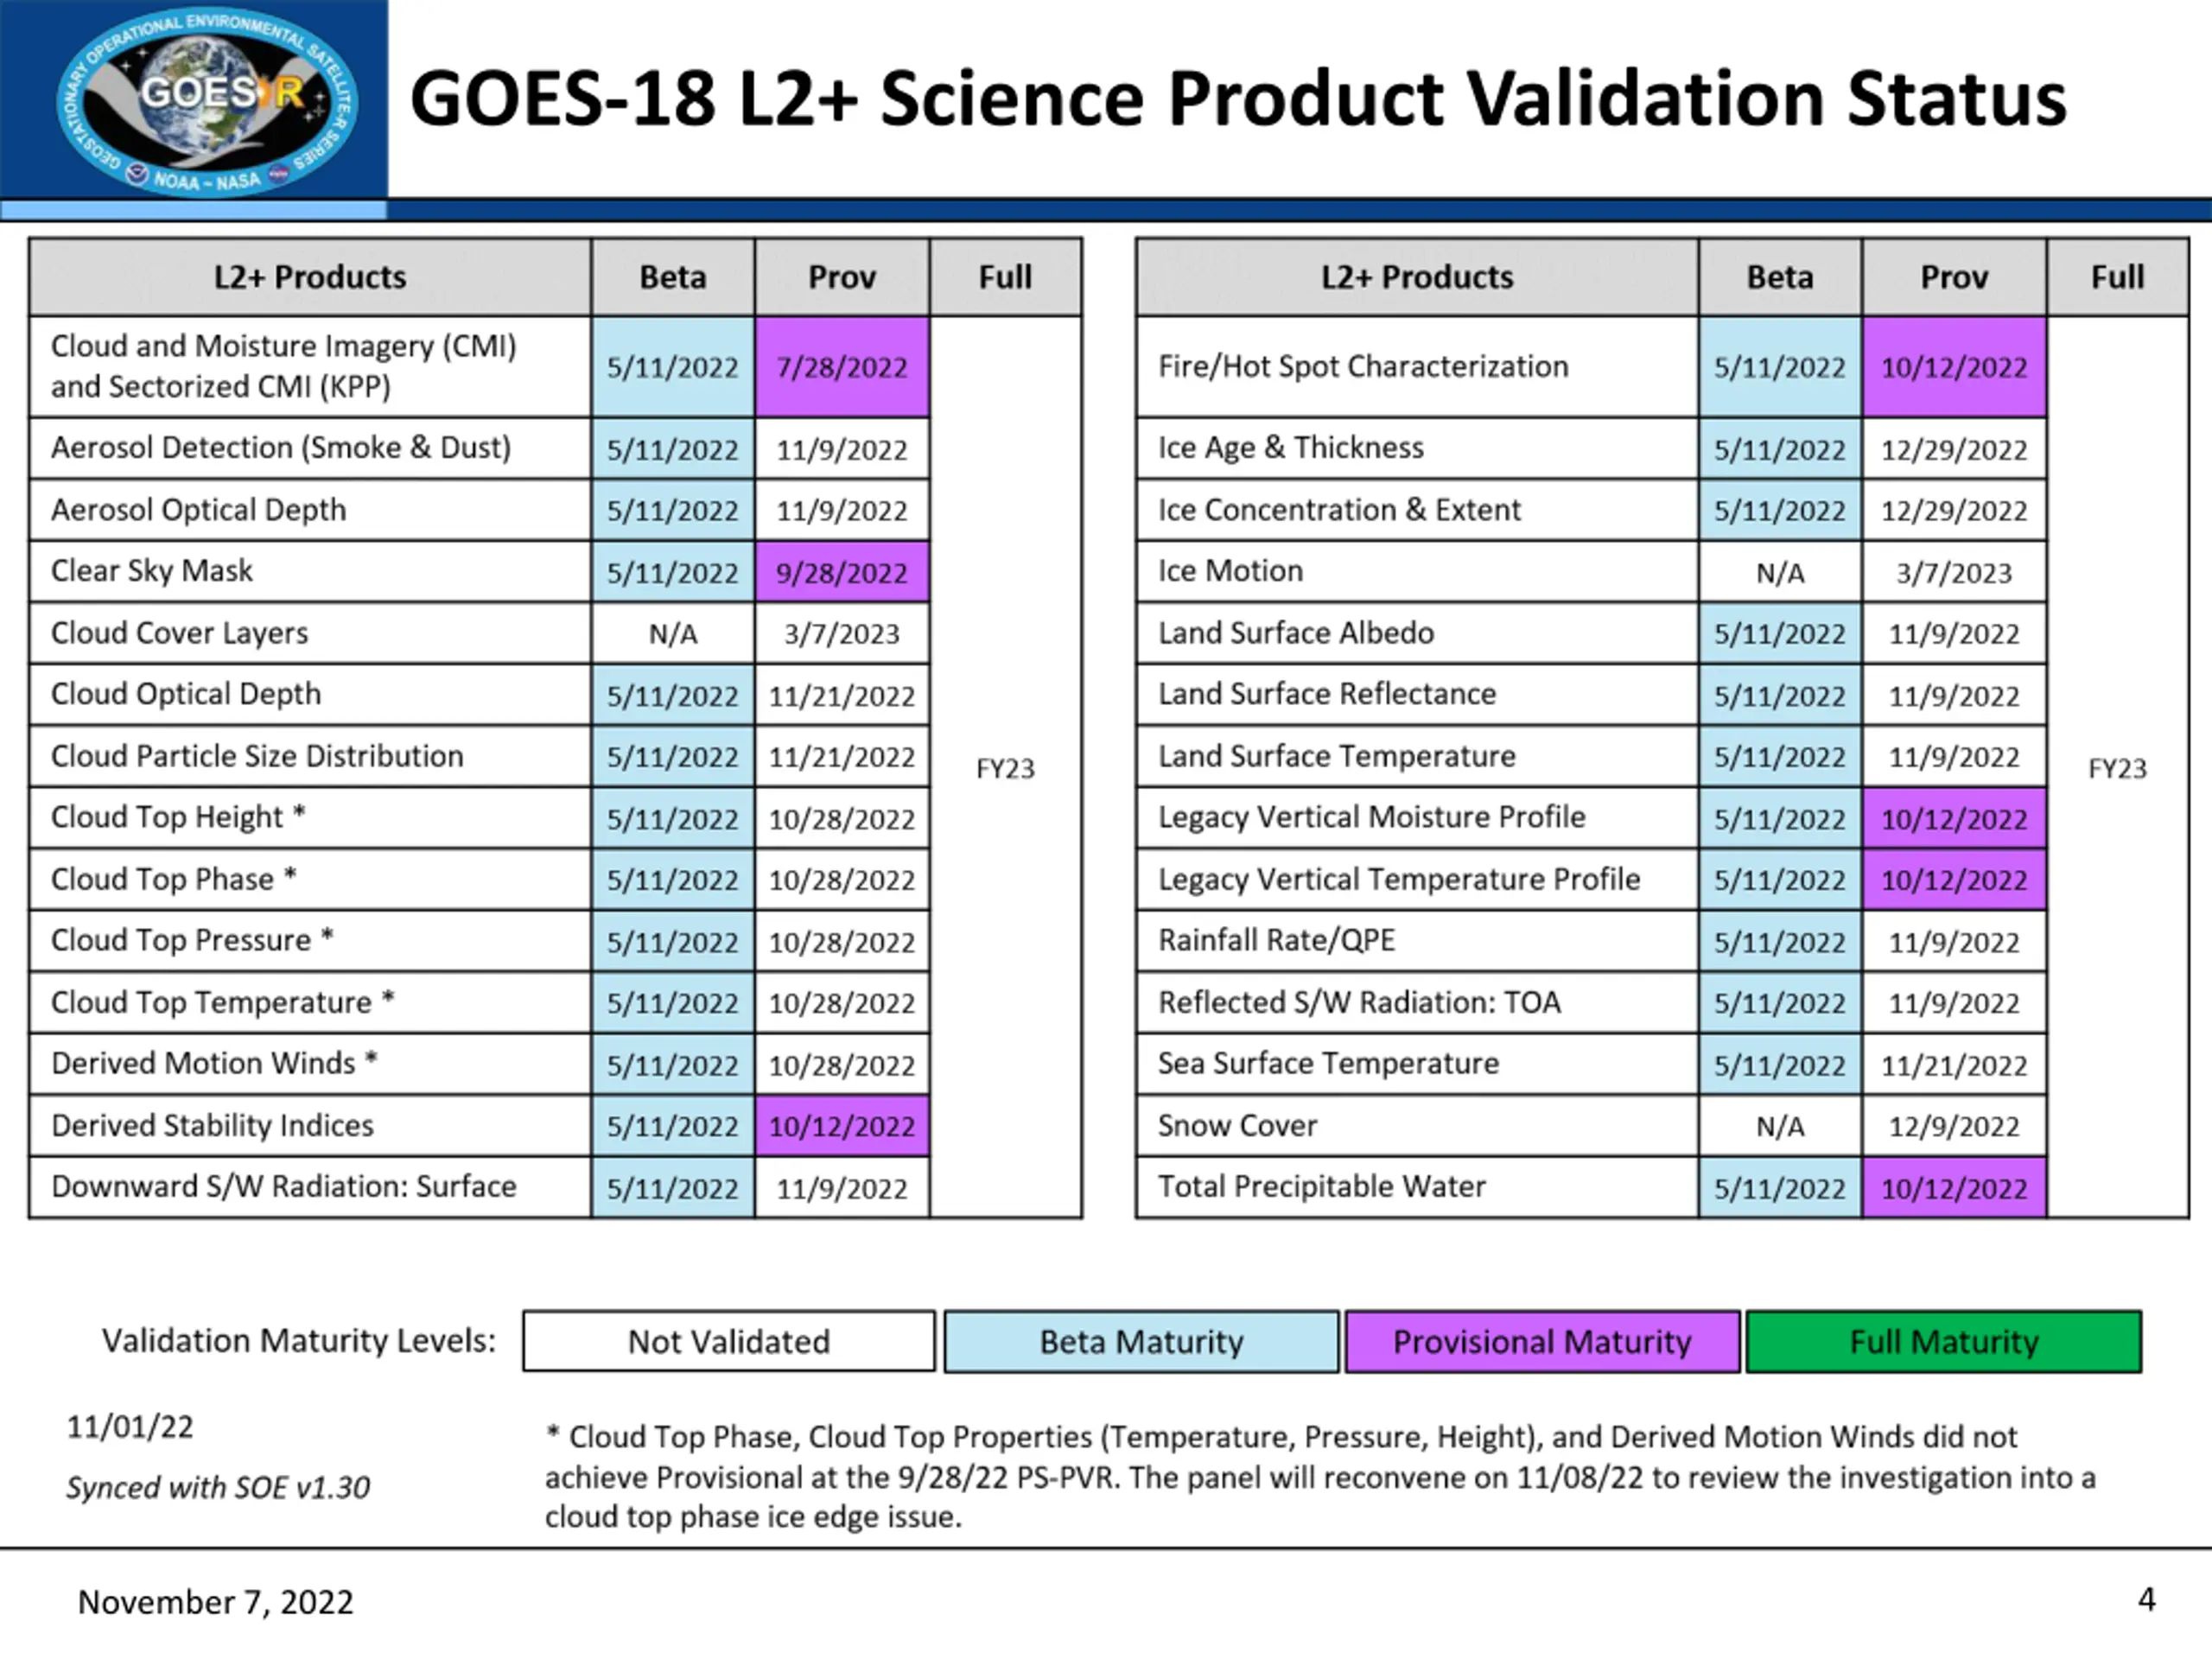Click the 11/9/2022 cell for Rainfall Rate/QPE
This screenshot has height=1659, width=2212.
coord(1954,942)
